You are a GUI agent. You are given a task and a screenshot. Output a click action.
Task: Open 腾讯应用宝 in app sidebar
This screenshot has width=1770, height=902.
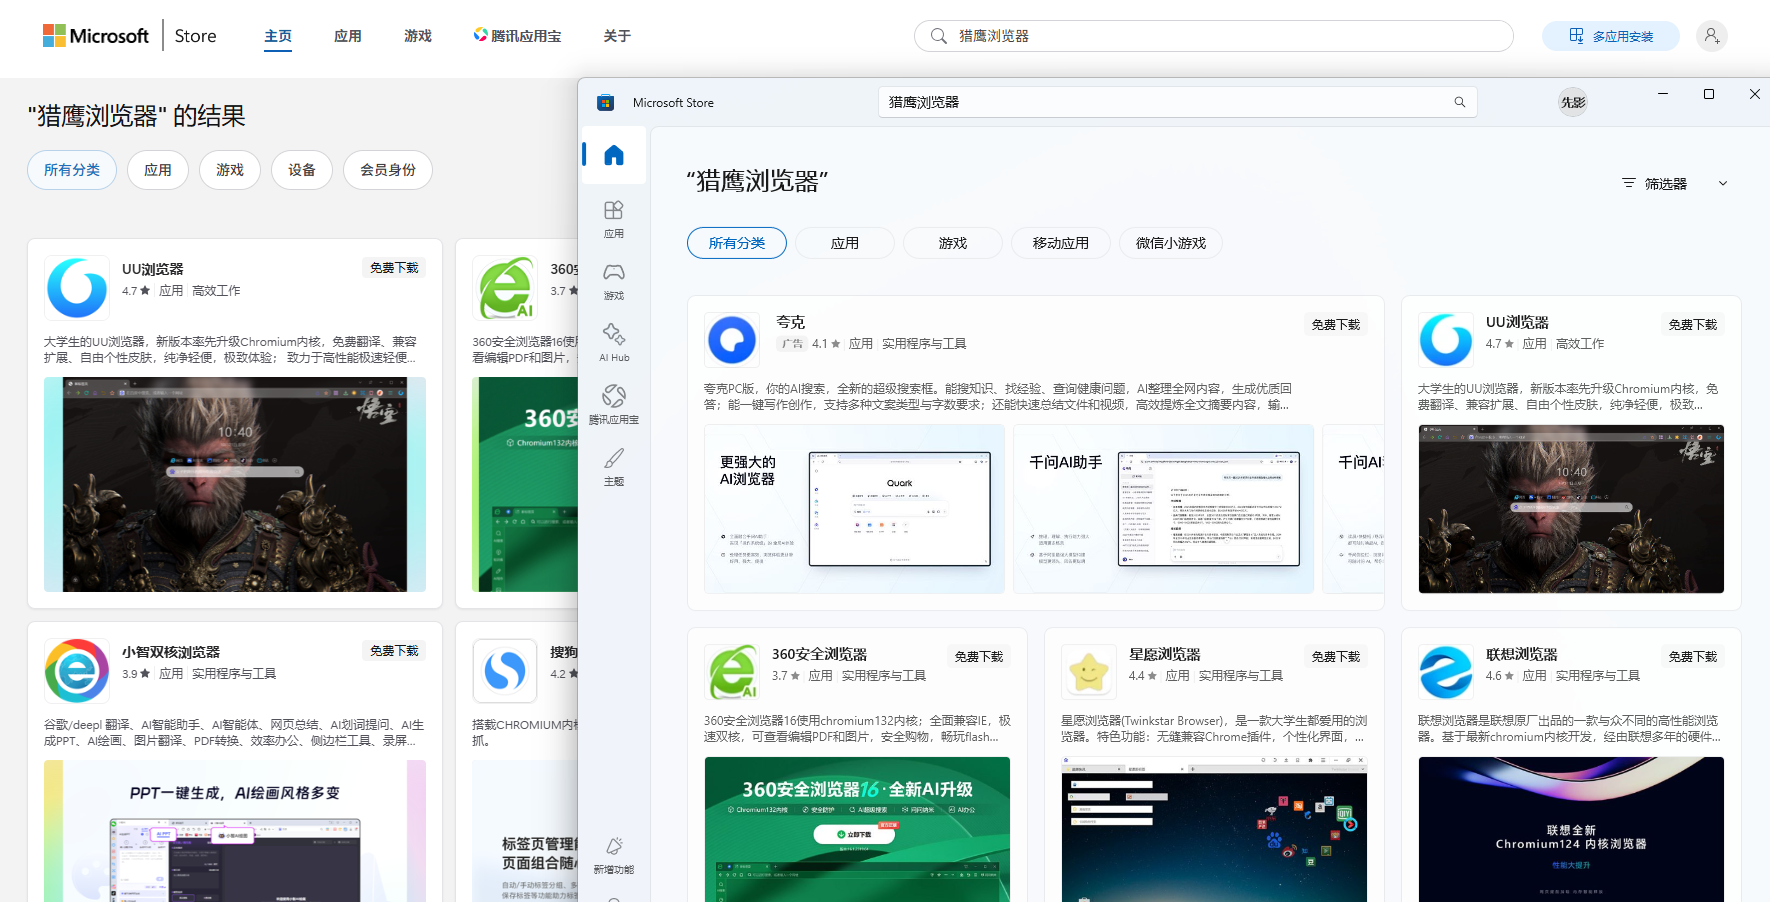pyautogui.click(x=614, y=405)
